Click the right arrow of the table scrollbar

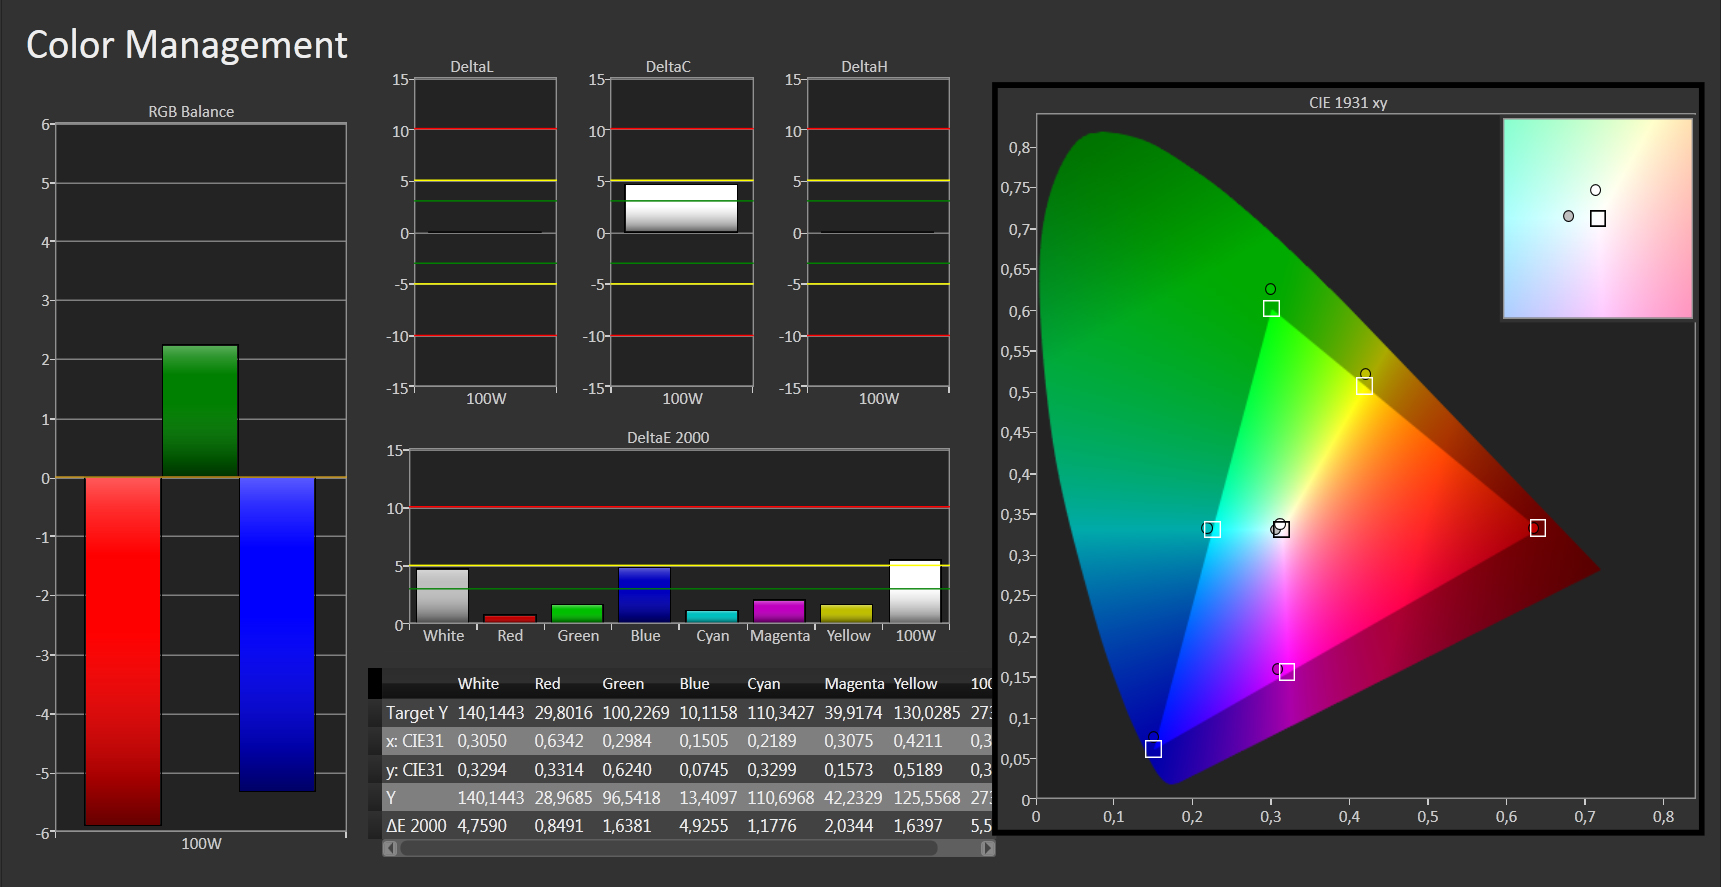click(988, 848)
